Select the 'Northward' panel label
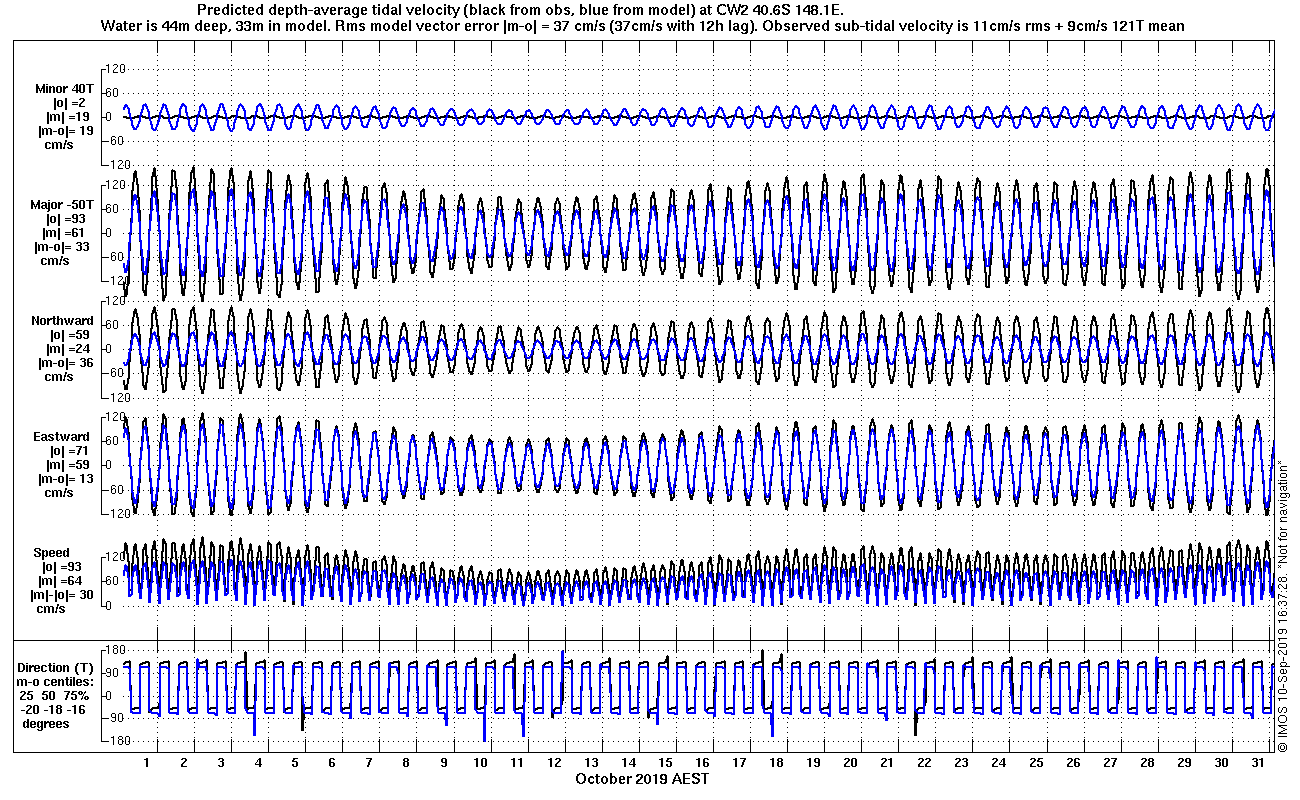This screenshot has width=1300, height=800. click(62, 321)
